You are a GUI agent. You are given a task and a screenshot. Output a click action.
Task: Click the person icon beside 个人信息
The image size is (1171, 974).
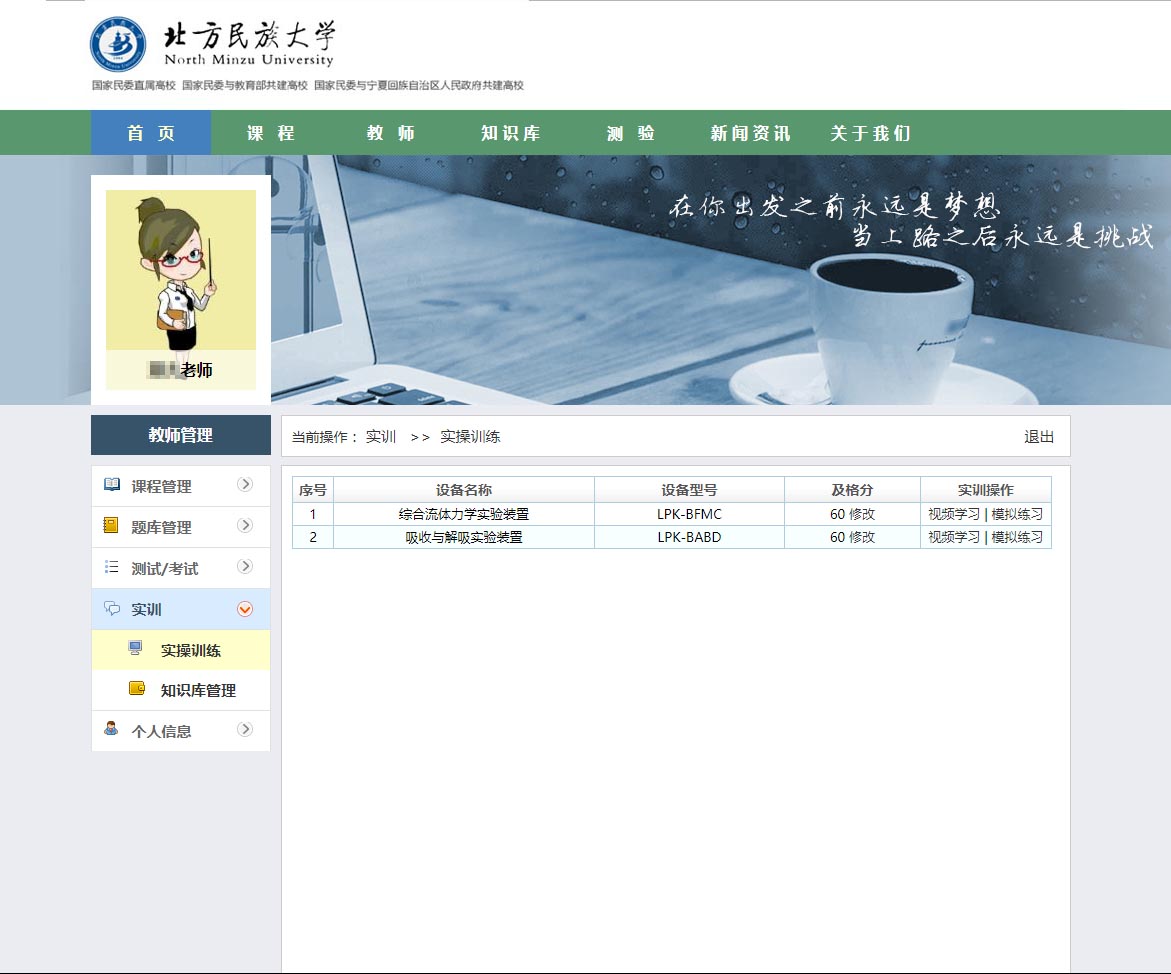pos(112,729)
